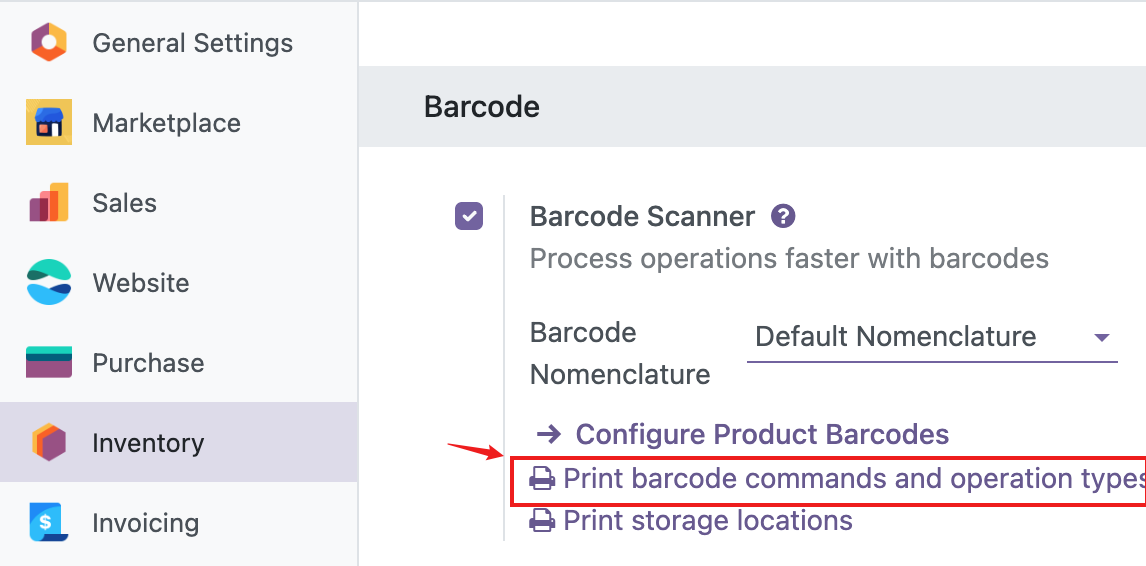Click the Sales bar chart icon

48,203
